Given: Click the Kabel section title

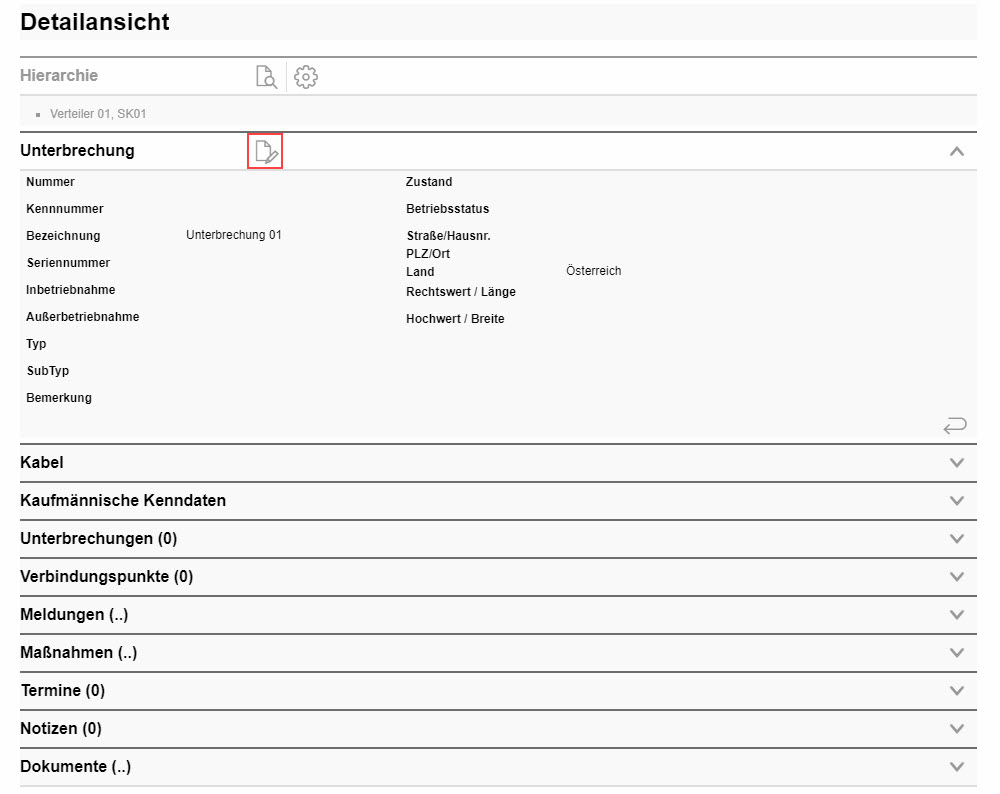Looking at the screenshot, I should 42,463.
